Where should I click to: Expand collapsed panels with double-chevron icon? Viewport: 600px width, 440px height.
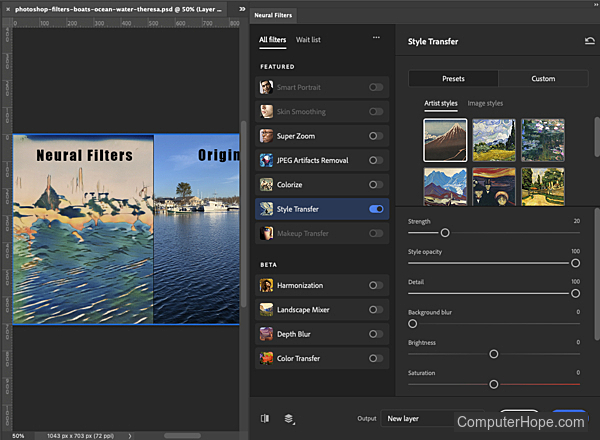tap(242, 9)
